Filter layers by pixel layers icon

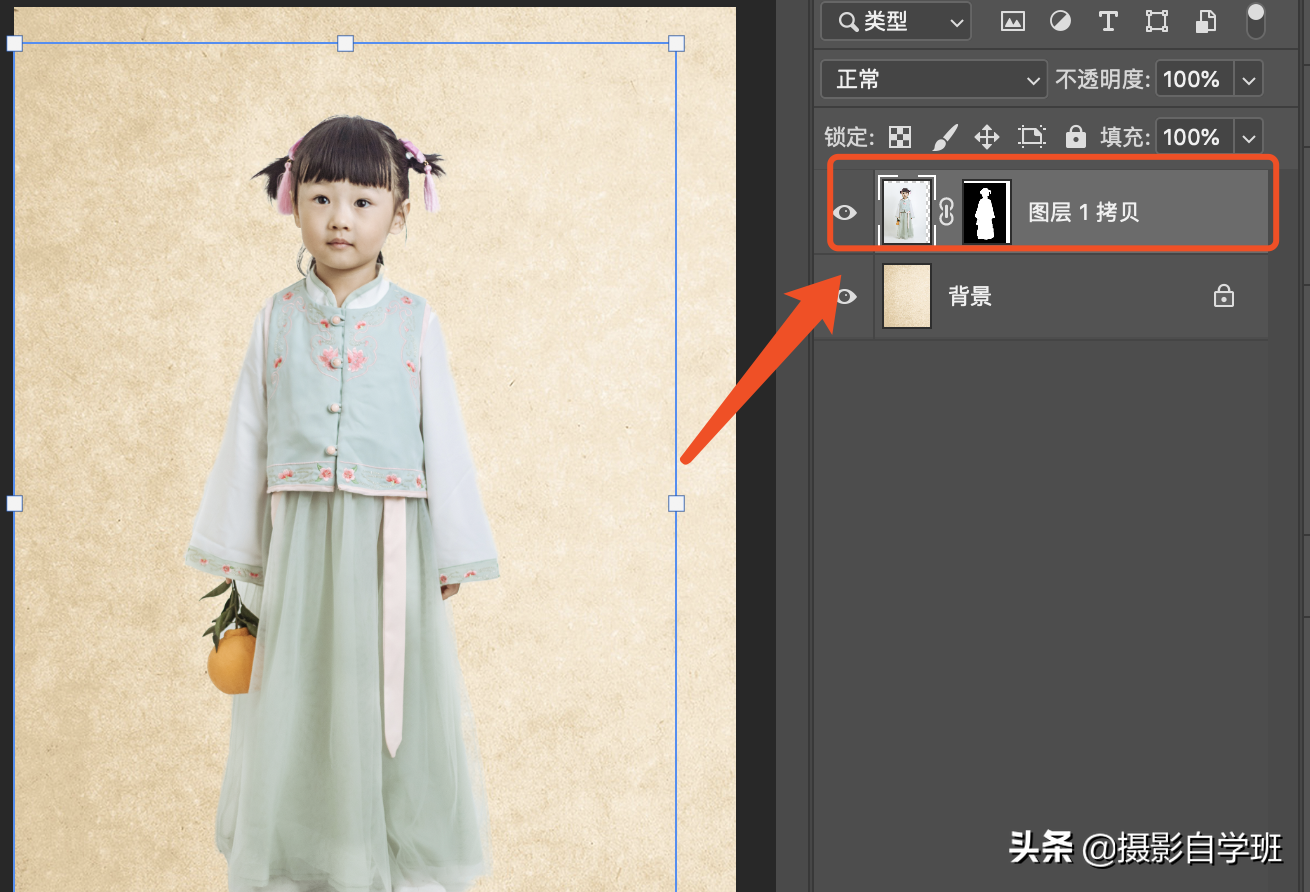coord(1013,21)
